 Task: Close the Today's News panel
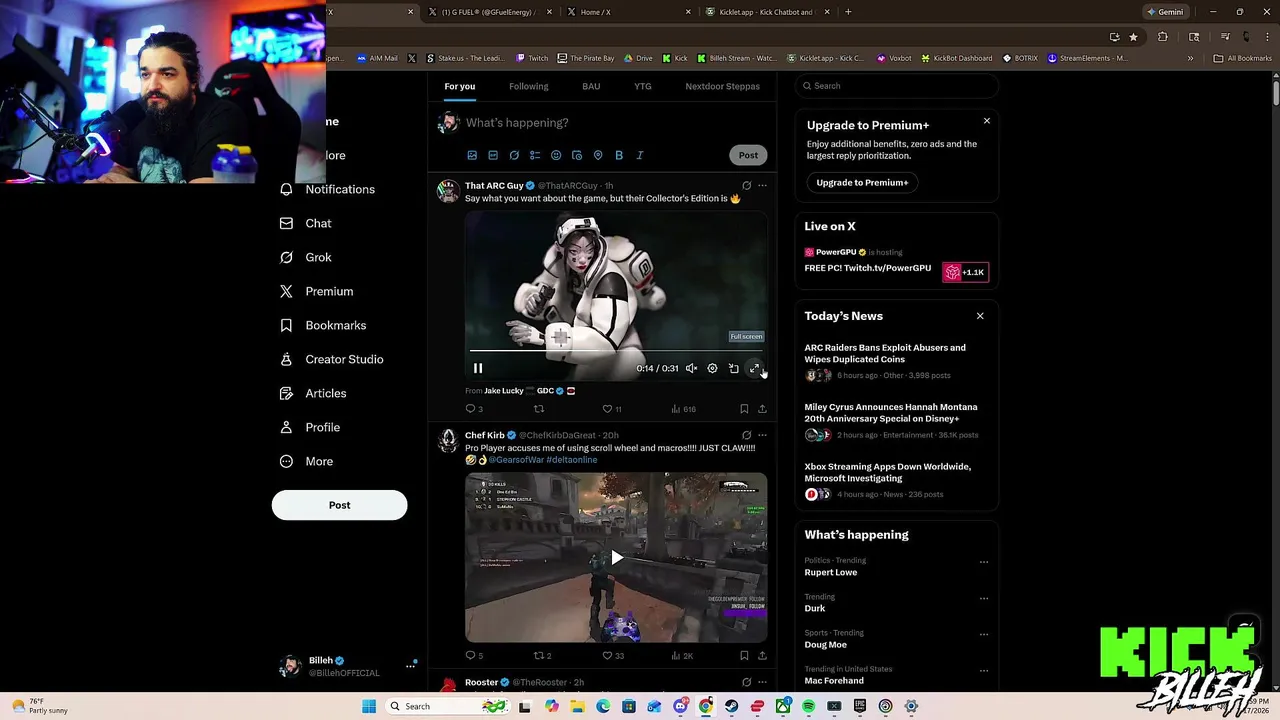(x=980, y=316)
